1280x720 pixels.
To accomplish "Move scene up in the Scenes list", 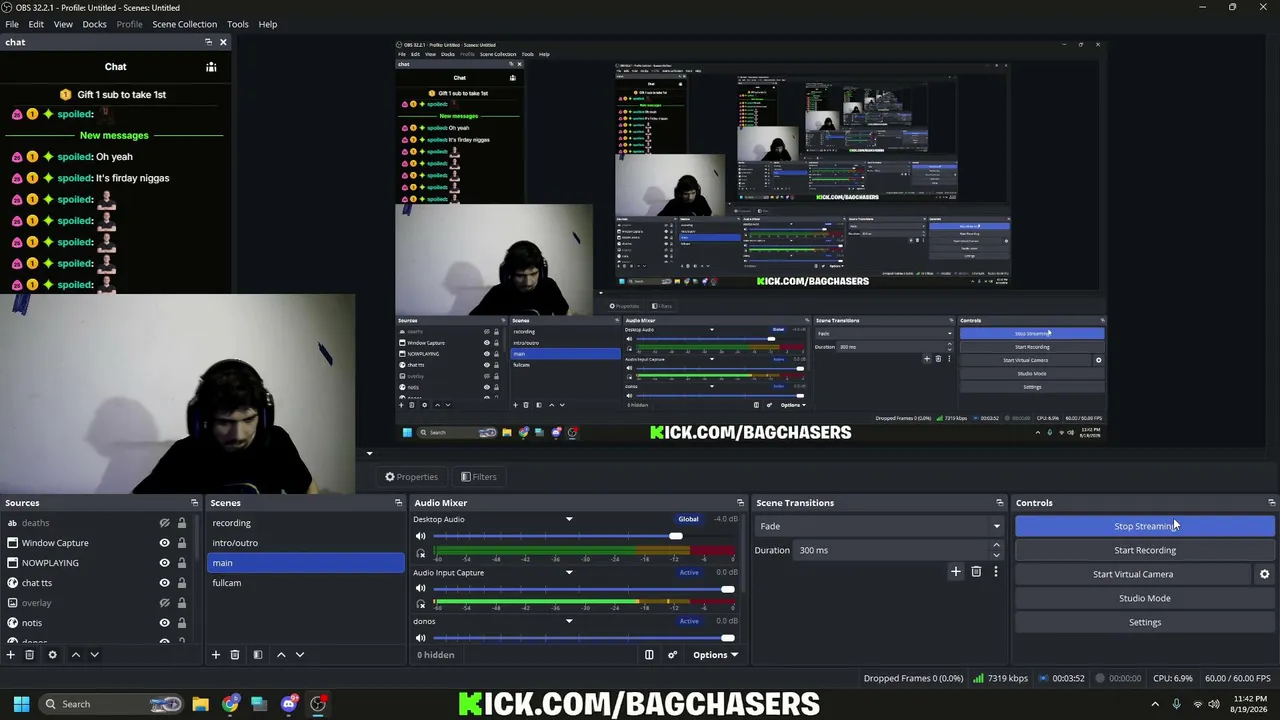I will [x=281, y=655].
